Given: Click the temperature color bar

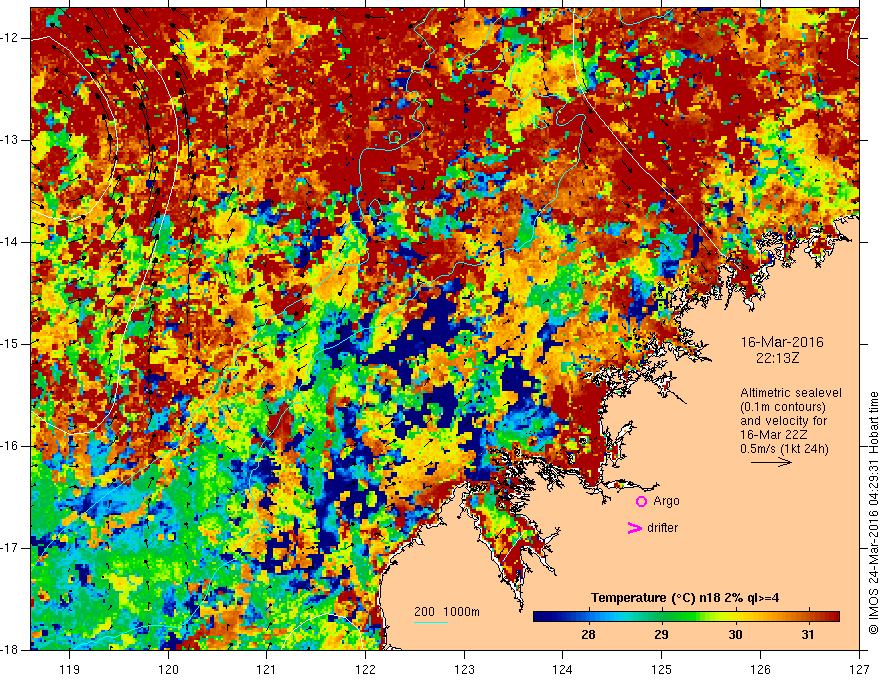Looking at the screenshot, I should [x=686, y=617].
